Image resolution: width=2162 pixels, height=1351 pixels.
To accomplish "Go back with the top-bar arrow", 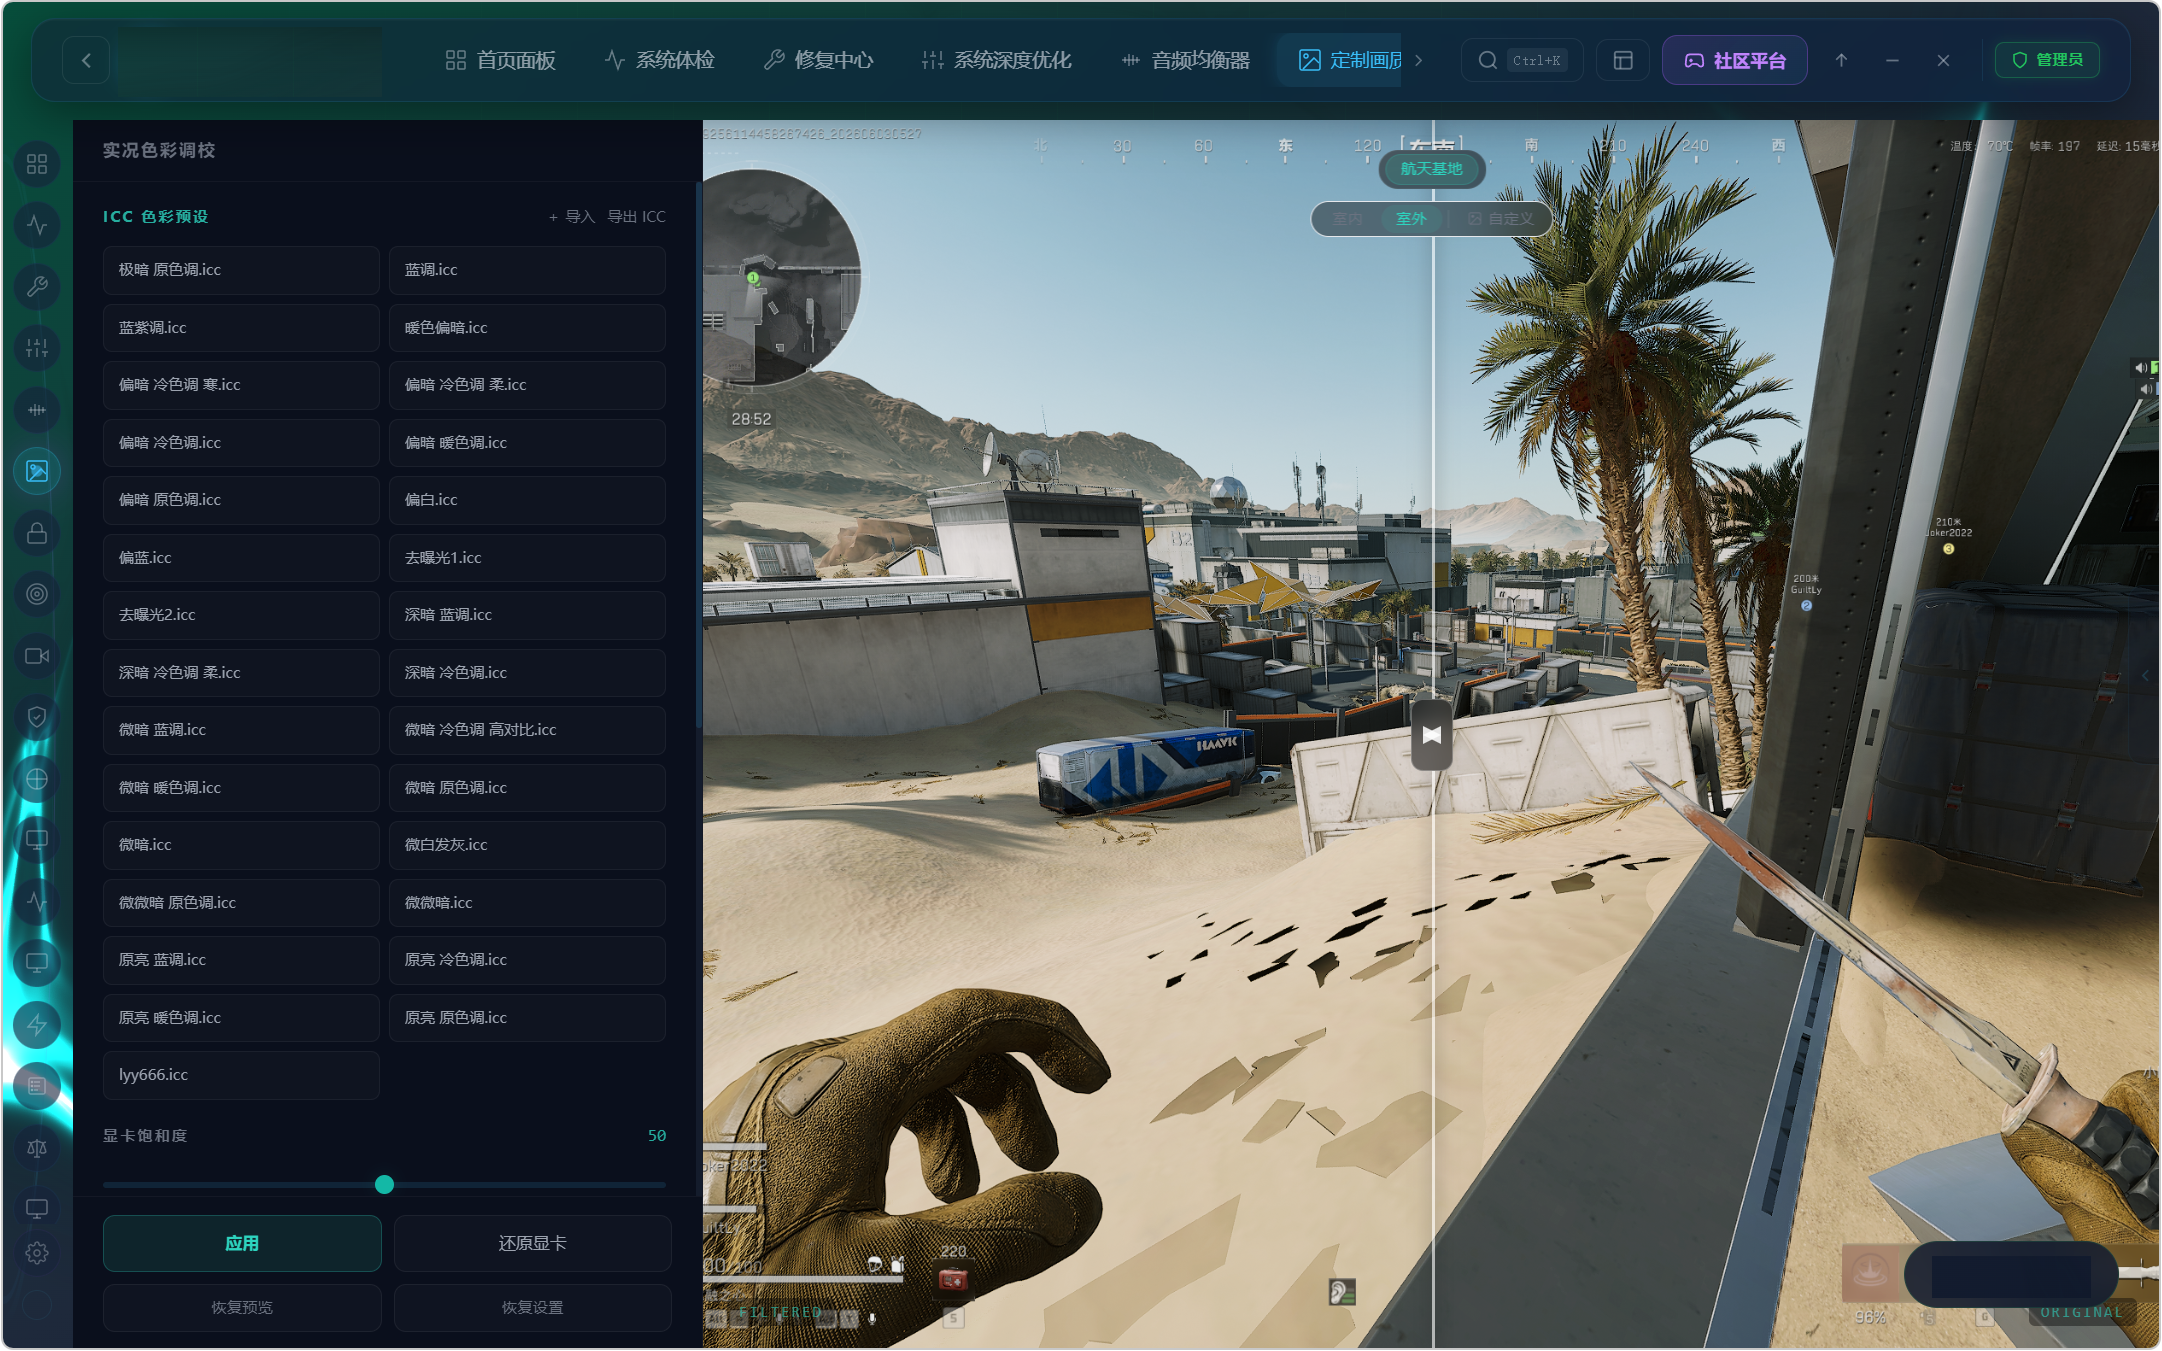I will tap(86, 60).
